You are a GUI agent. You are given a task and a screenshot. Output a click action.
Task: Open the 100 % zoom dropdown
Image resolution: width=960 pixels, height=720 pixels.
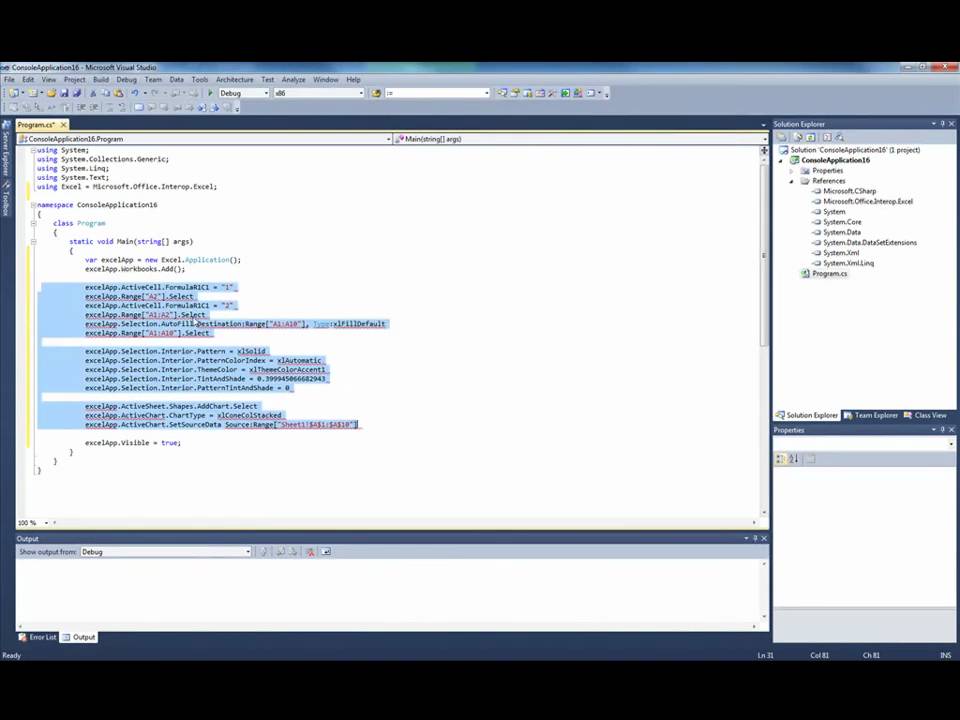pyautogui.click(x=47, y=523)
